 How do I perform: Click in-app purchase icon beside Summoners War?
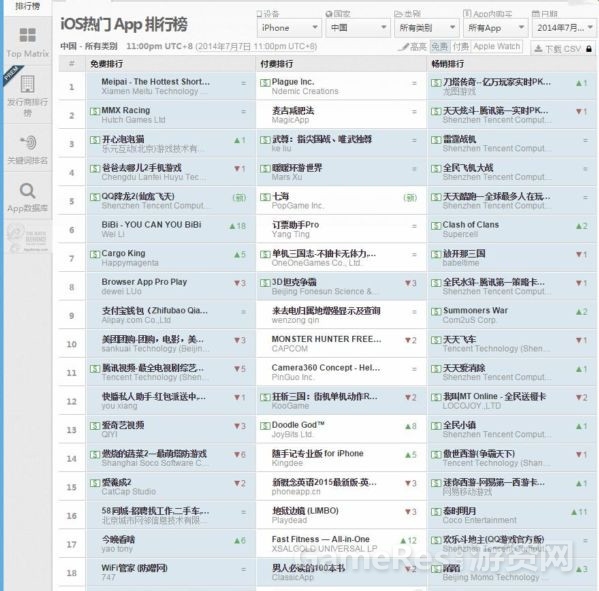tap(436, 311)
